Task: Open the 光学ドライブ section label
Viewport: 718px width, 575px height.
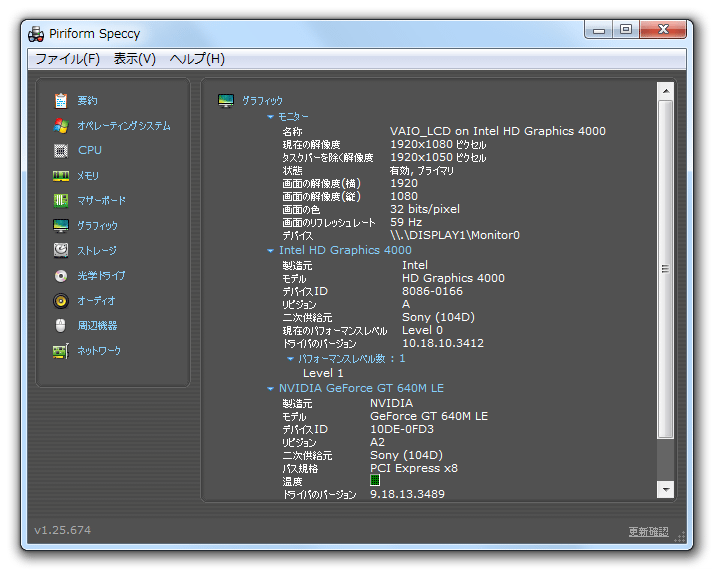Action: click(x=101, y=276)
